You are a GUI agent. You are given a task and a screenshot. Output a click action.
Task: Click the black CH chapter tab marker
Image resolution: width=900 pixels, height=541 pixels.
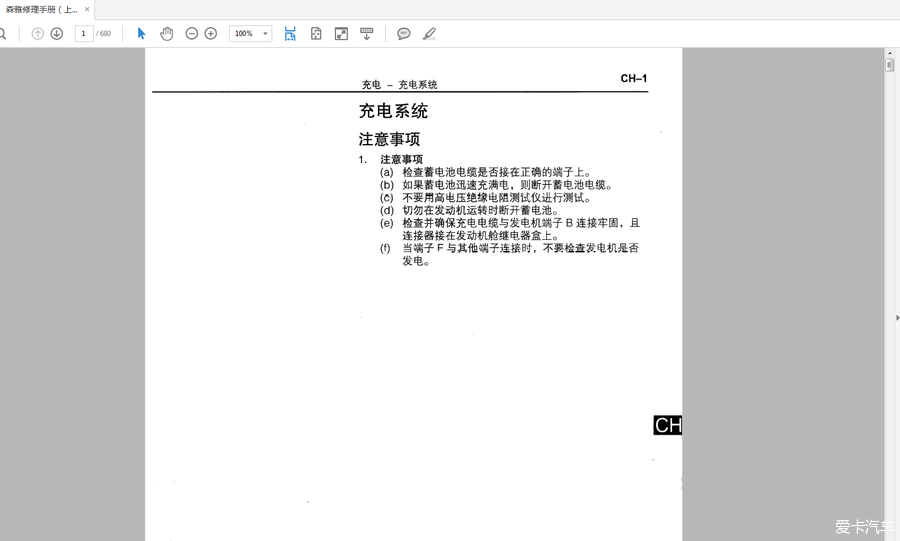668,425
